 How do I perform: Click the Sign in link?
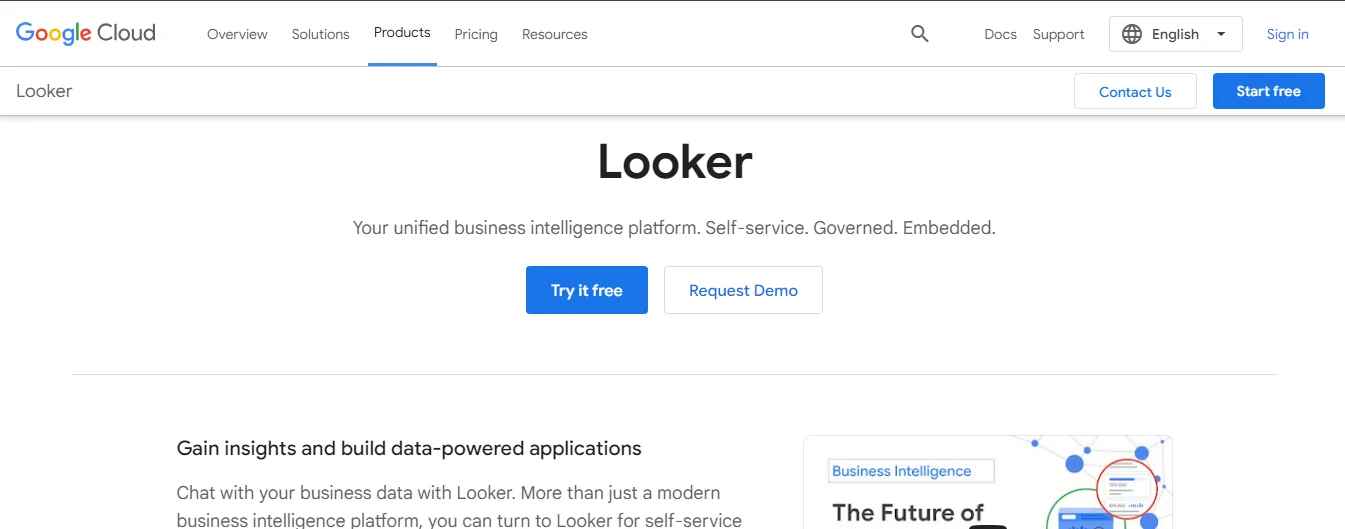click(1287, 34)
